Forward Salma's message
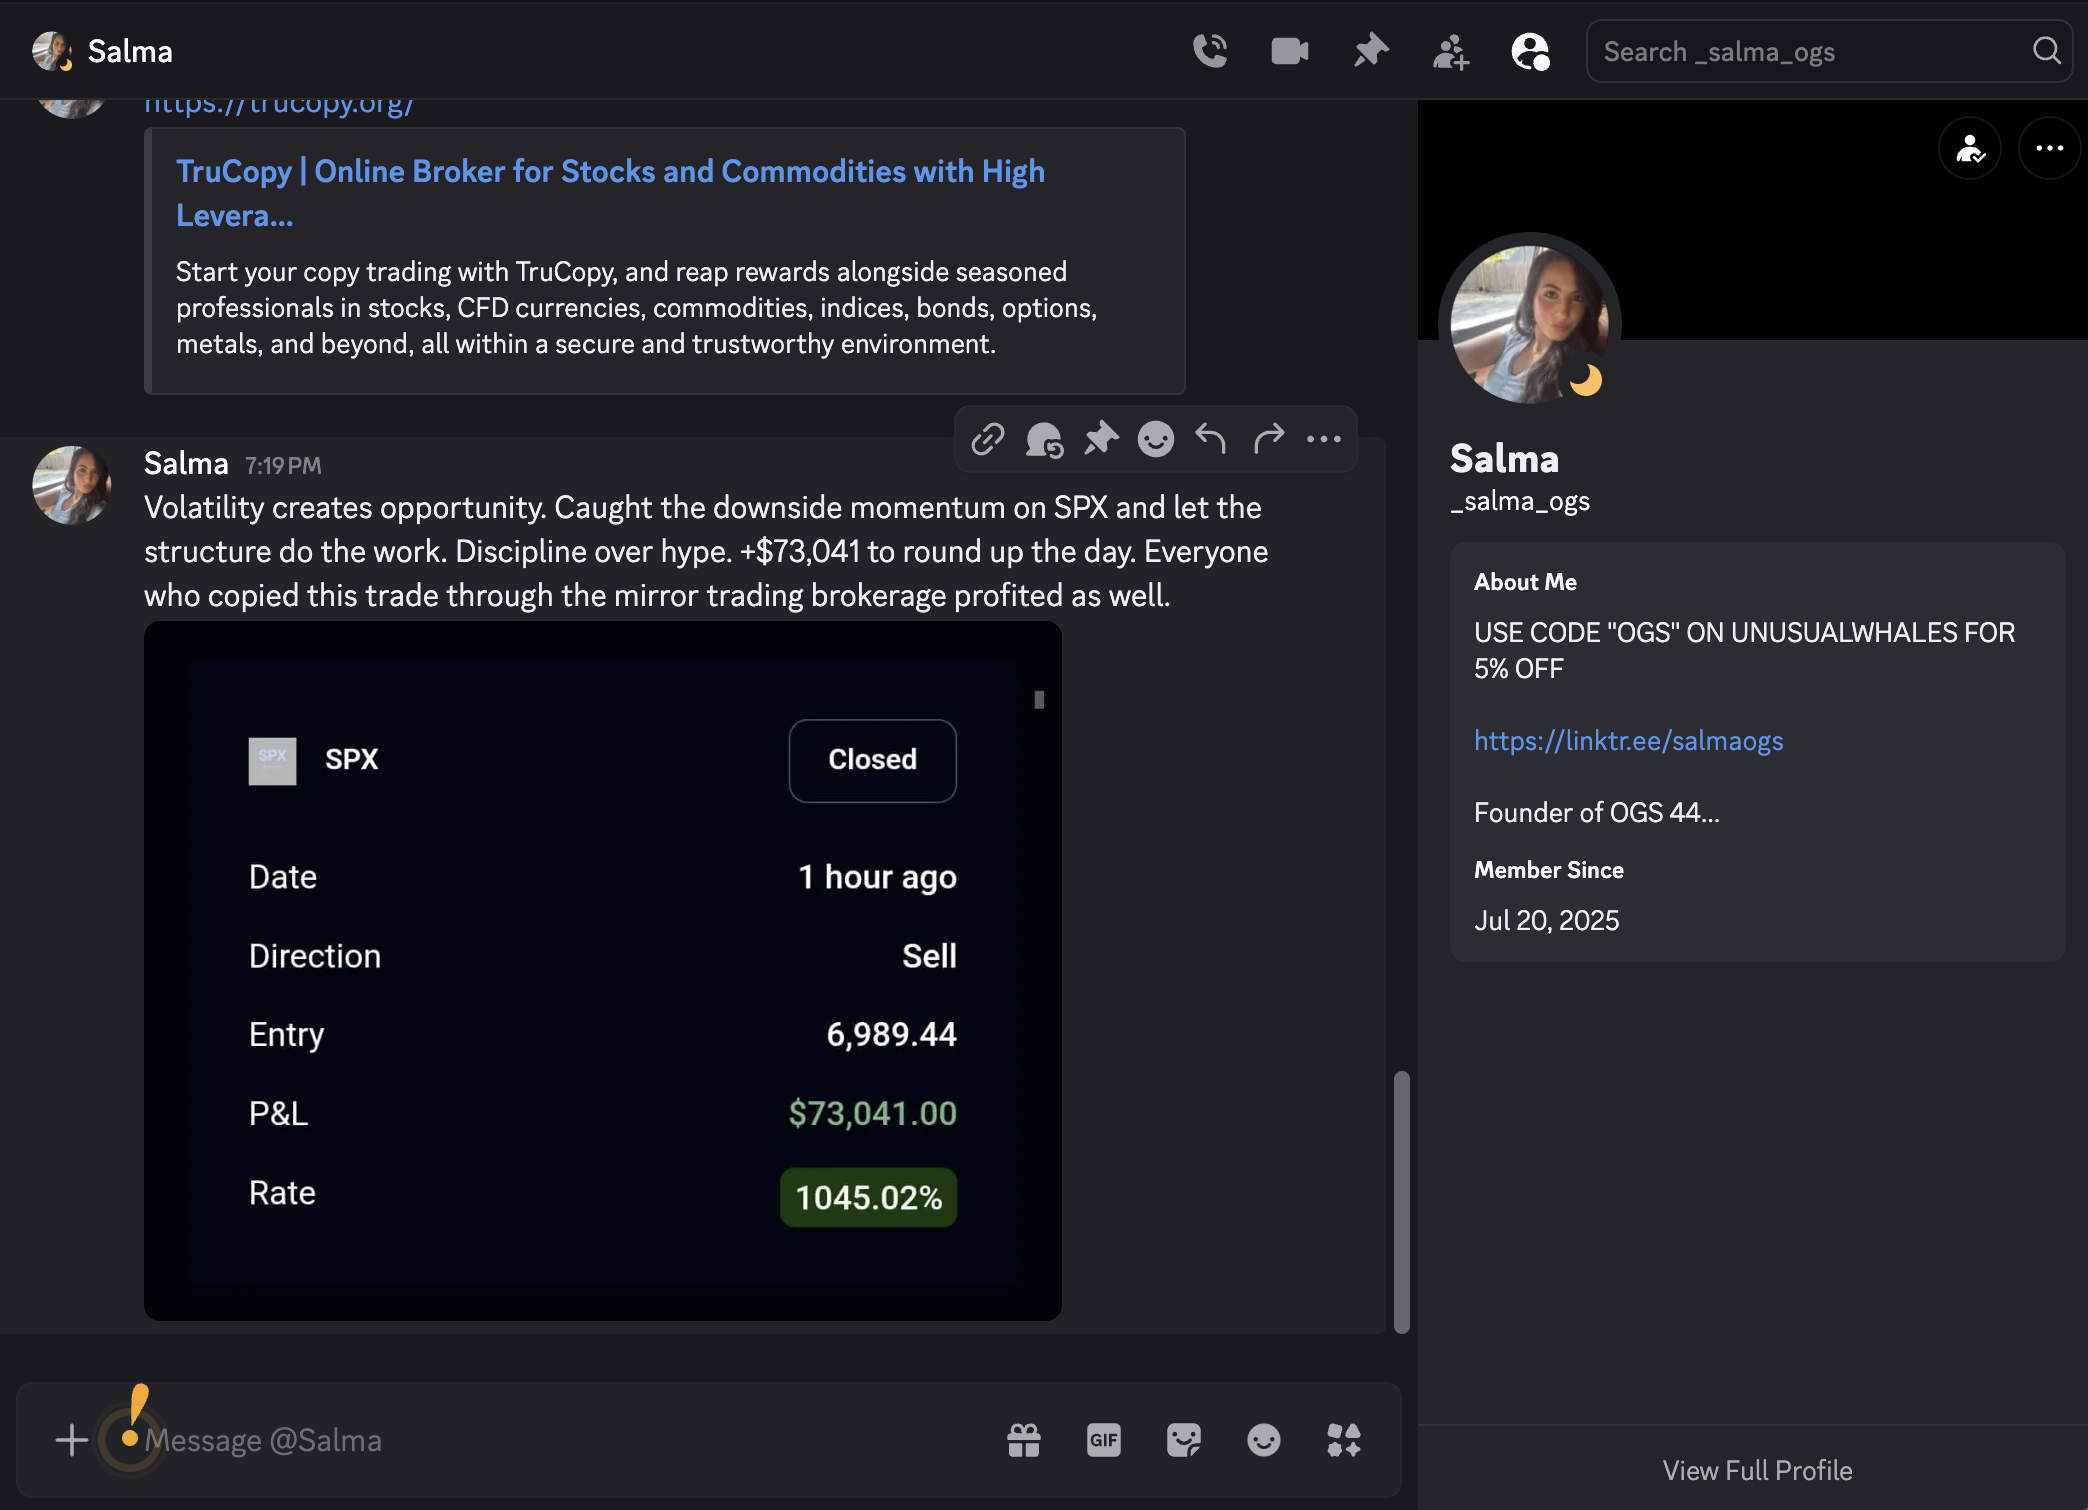The image size is (2088, 1510). 1268,439
